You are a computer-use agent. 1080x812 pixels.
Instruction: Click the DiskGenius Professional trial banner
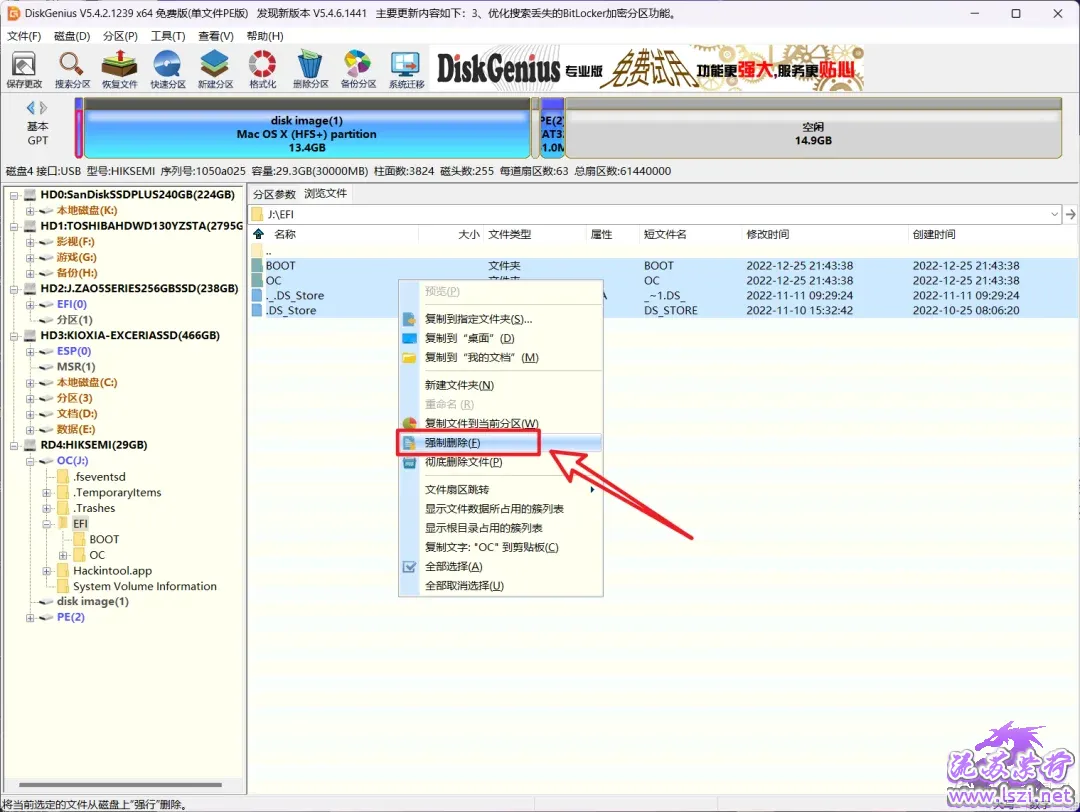[x=647, y=69]
